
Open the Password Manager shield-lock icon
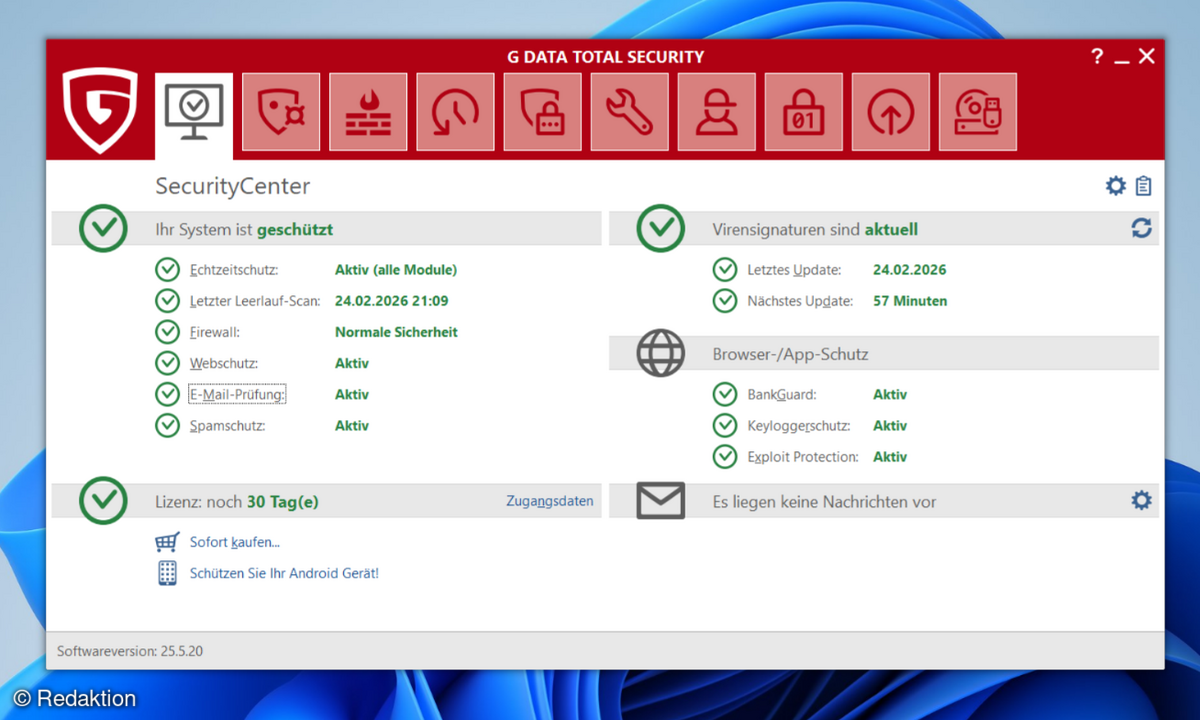tap(542, 111)
